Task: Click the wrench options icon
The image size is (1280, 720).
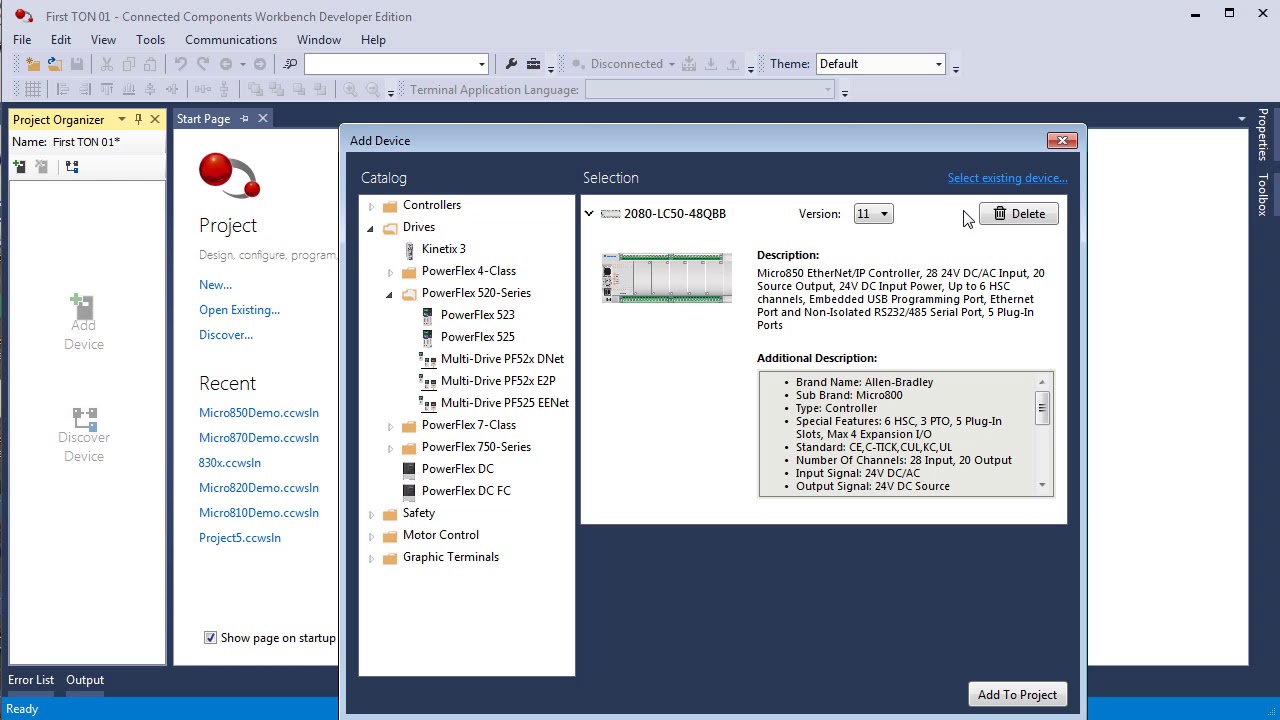Action: click(x=511, y=64)
